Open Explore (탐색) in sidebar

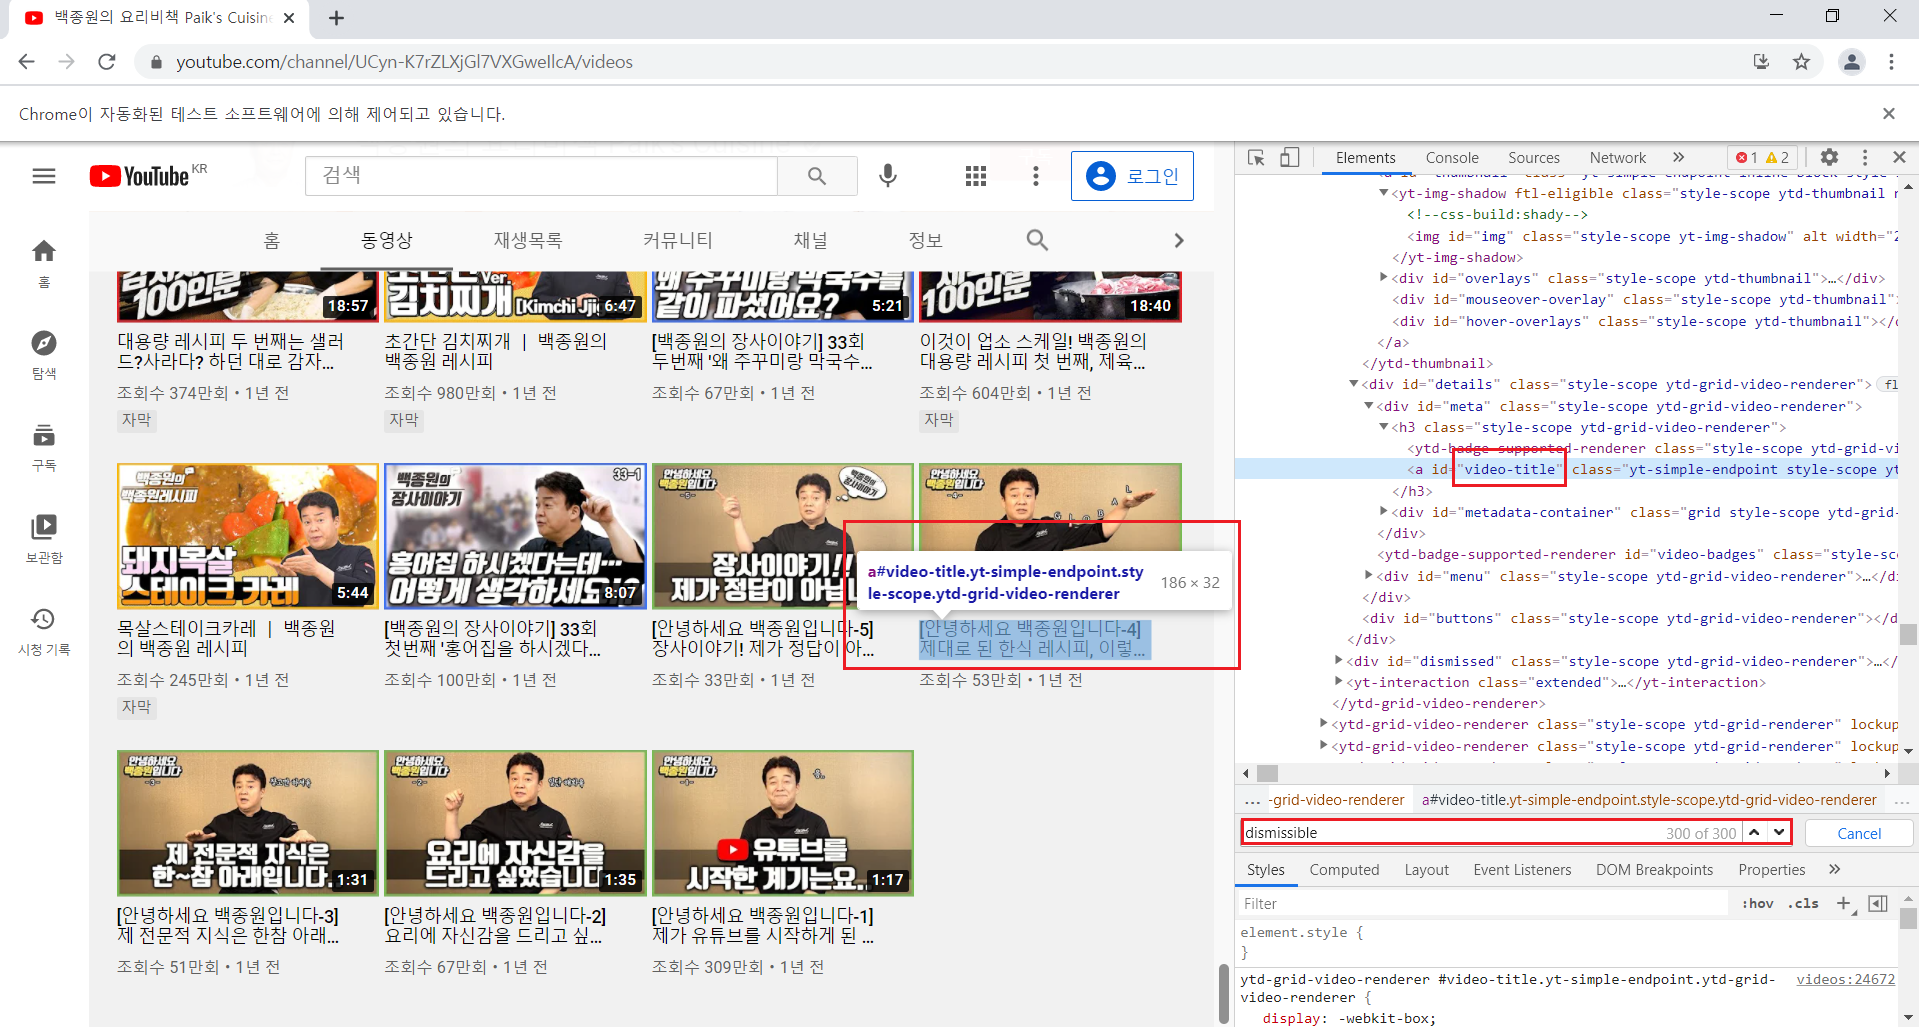(44, 355)
